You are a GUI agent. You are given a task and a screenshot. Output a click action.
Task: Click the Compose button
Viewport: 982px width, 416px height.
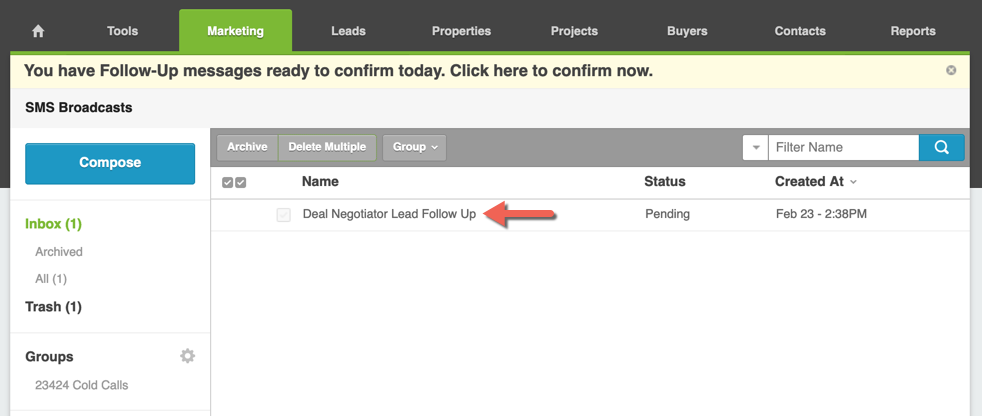[110, 163]
